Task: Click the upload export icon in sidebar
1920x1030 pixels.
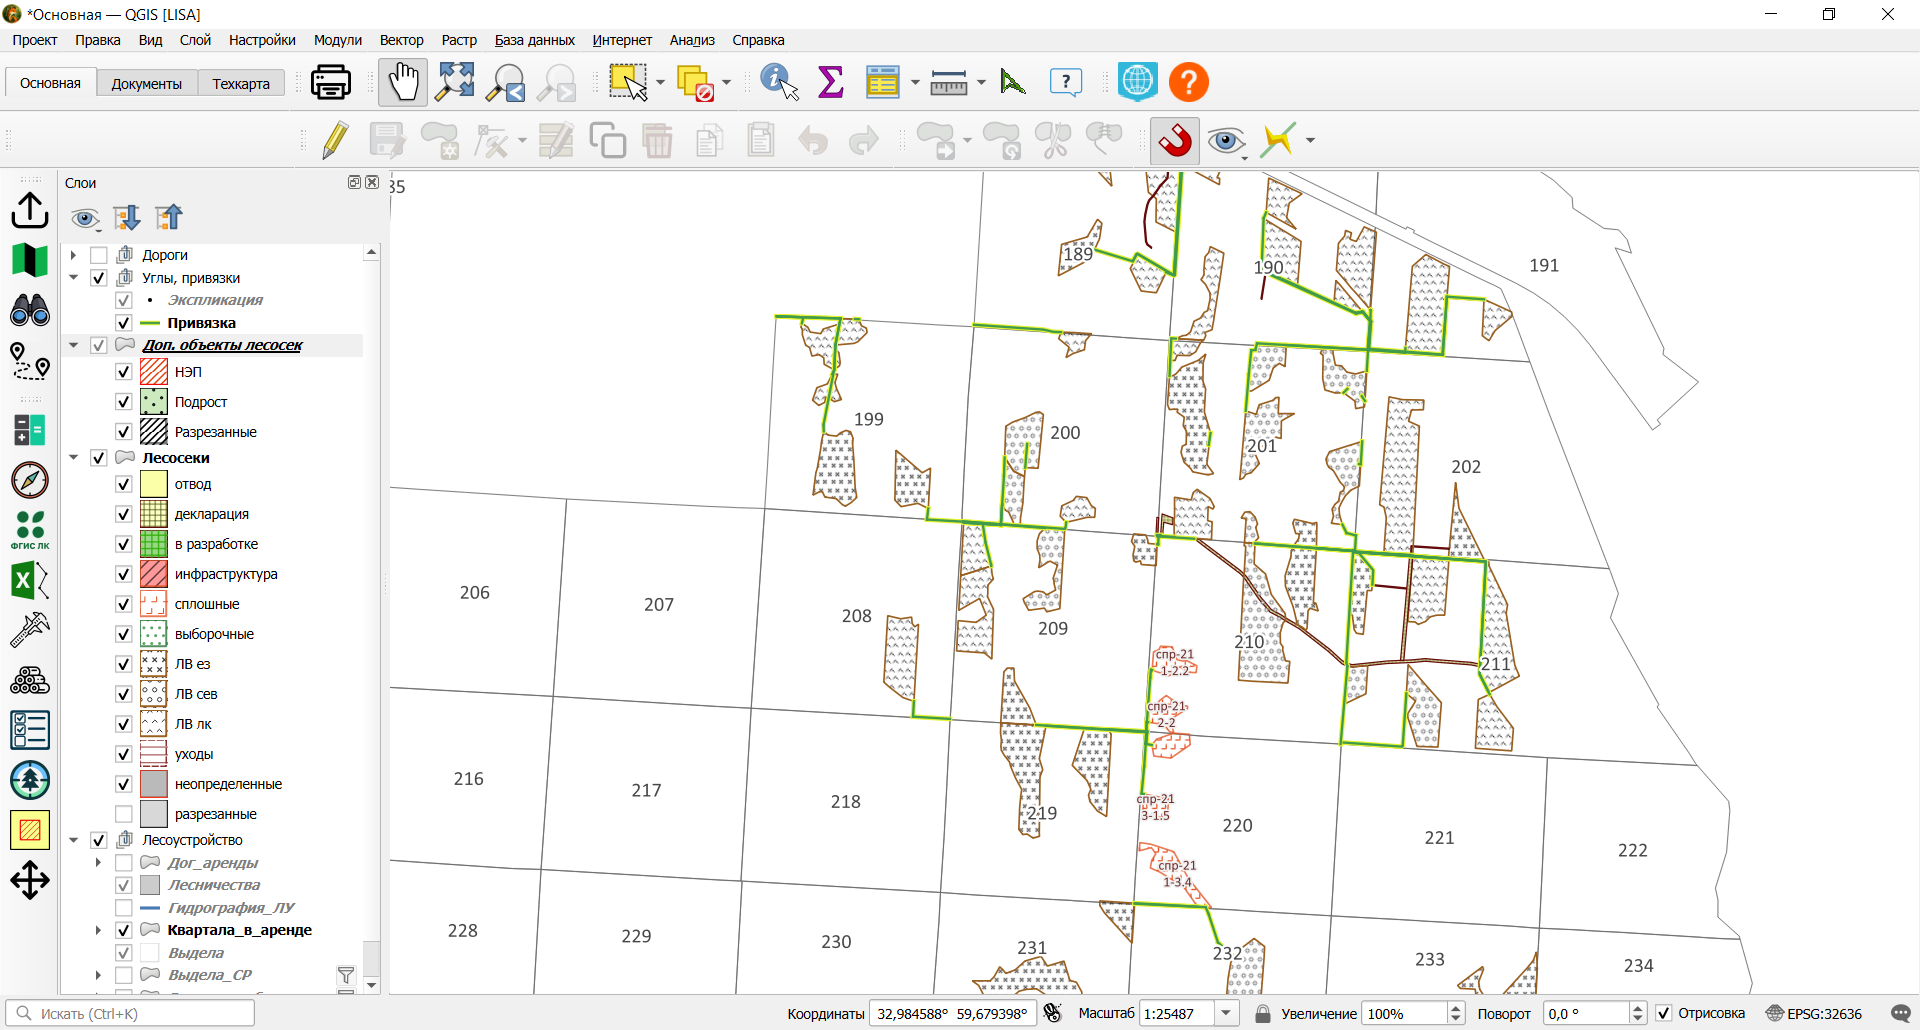Action: pyautogui.click(x=30, y=210)
